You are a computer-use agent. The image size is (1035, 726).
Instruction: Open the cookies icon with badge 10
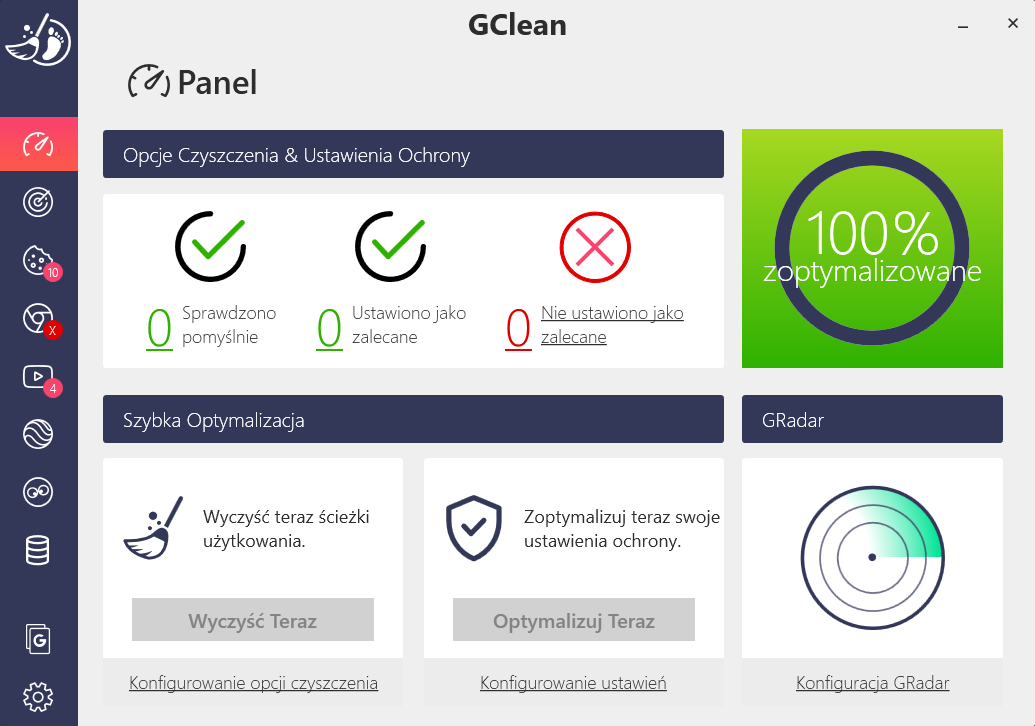(41, 262)
